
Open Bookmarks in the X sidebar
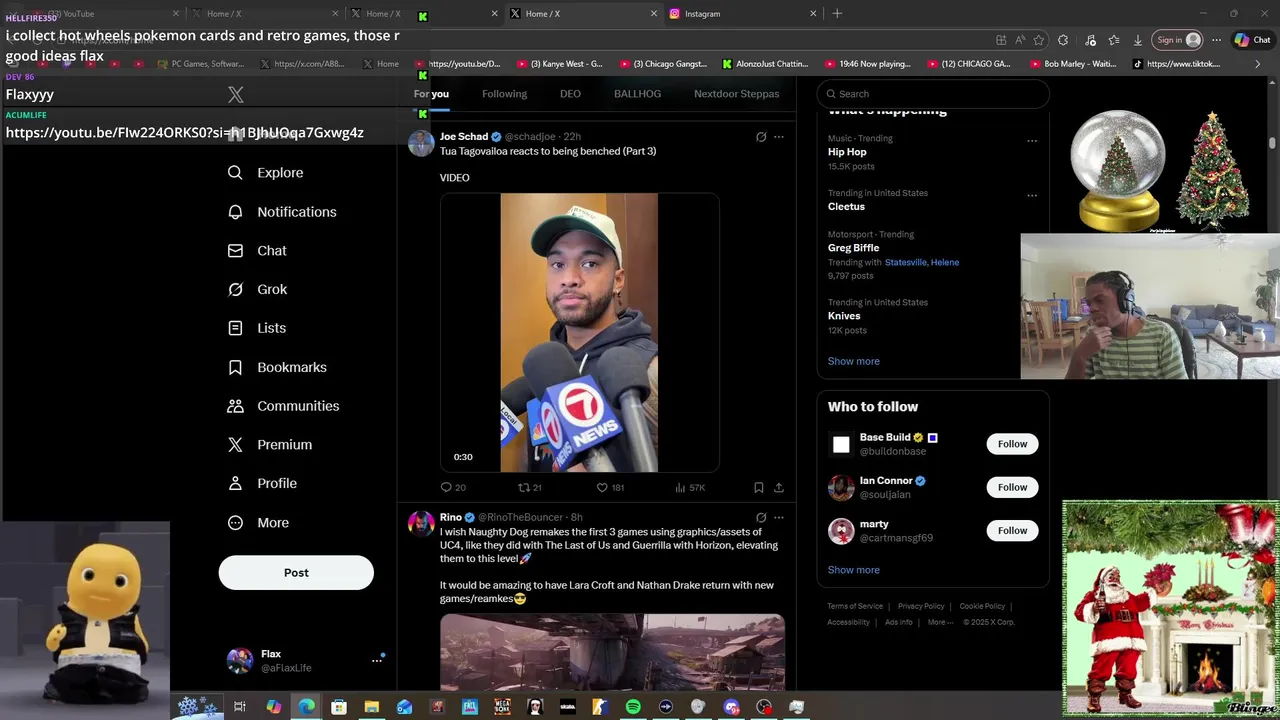point(277,367)
